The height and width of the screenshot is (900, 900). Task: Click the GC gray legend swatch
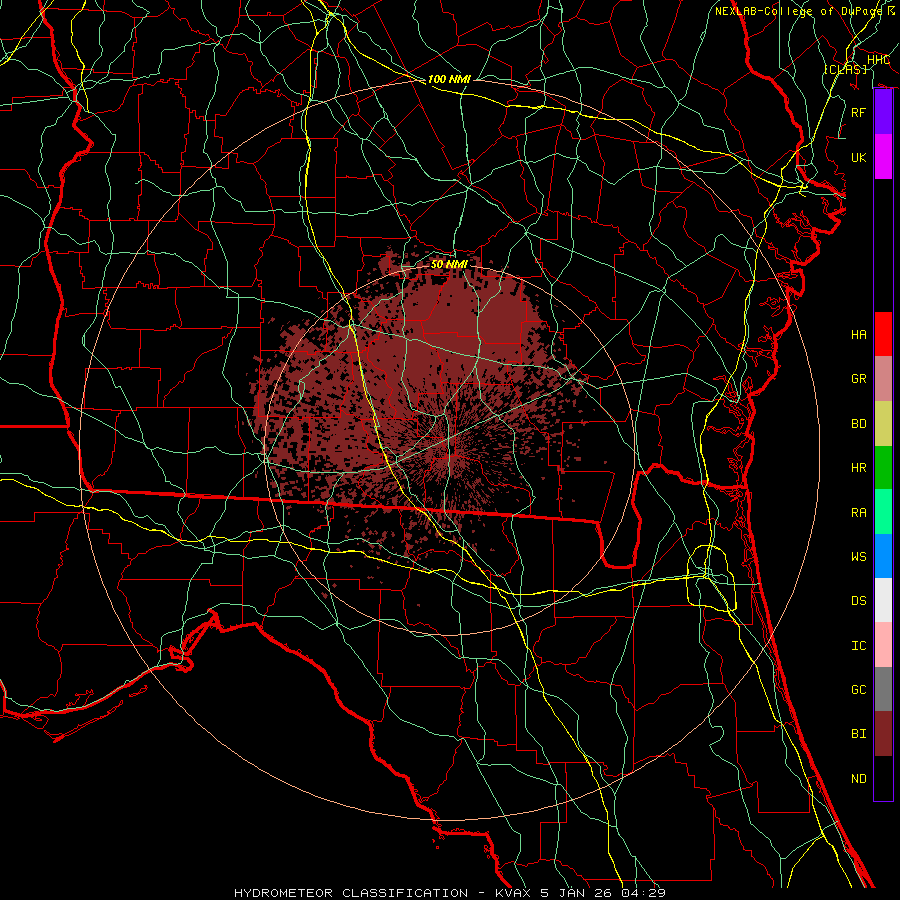[x=883, y=689]
